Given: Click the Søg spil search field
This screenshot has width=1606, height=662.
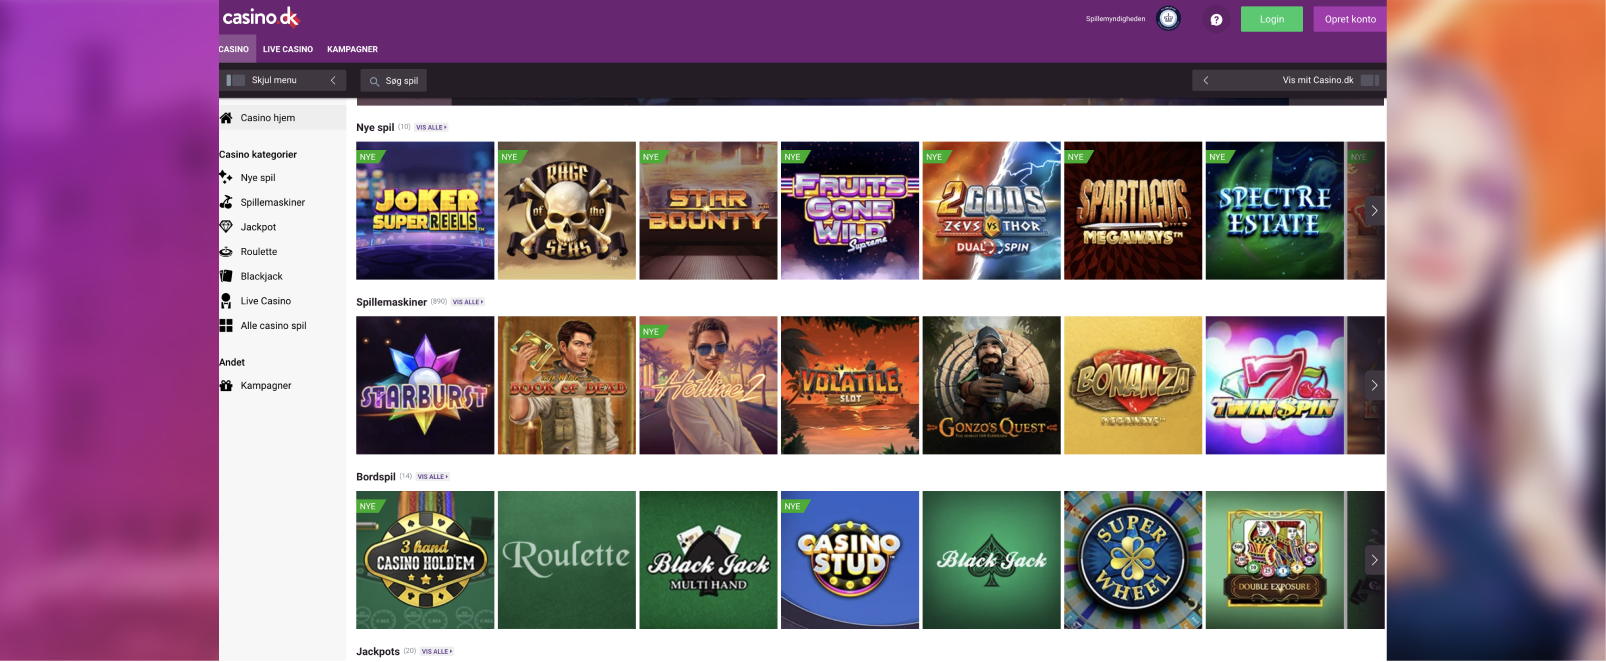Looking at the screenshot, I should (393, 81).
